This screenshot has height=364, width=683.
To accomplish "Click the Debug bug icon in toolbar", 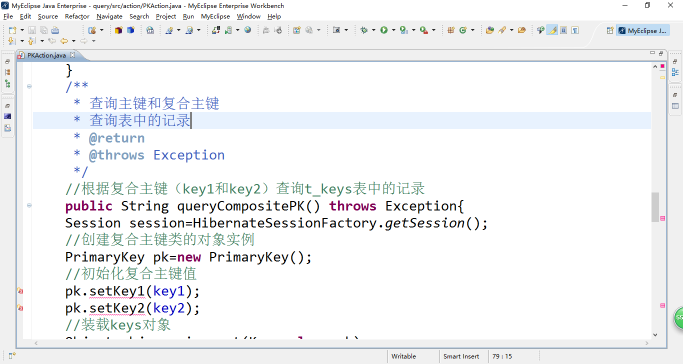I will pyautogui.click(x=364, y=30).
